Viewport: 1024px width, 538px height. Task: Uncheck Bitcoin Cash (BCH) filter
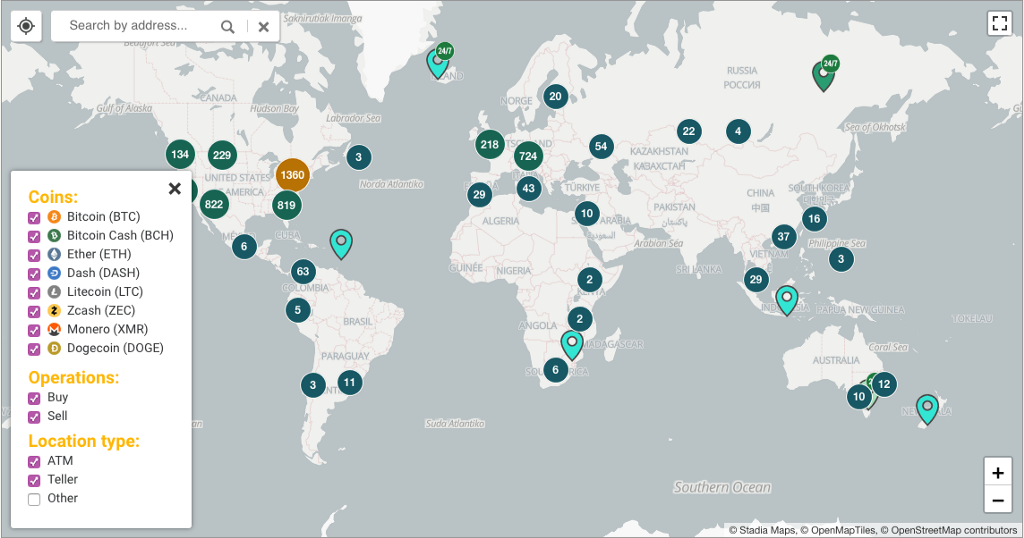34,236
